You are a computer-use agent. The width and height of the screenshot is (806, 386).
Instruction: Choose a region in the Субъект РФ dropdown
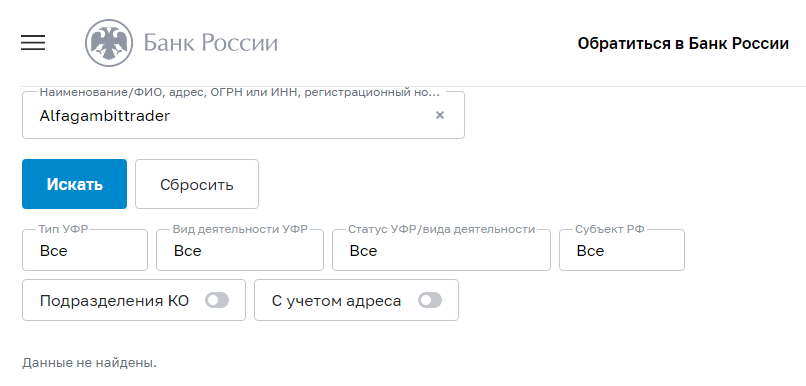pyautogui.click(x=622, y=250)
